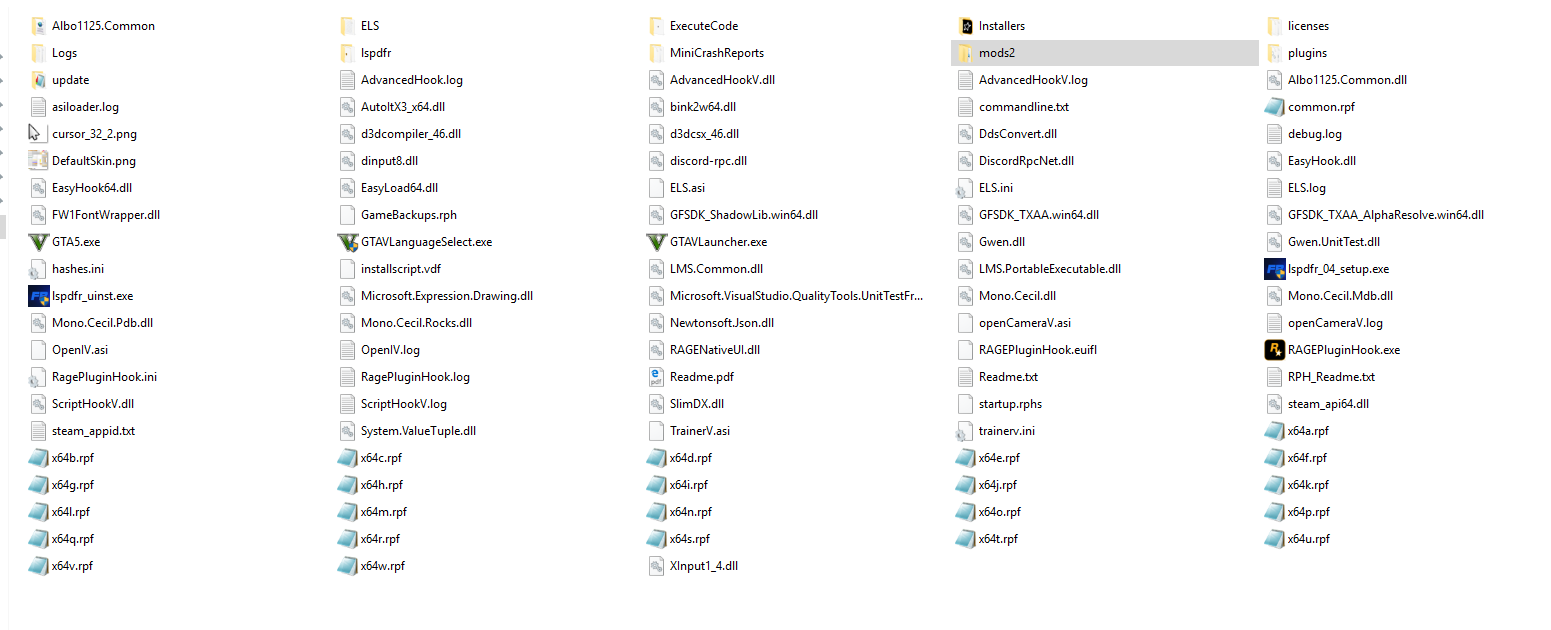Screen dimensions: 1551x630
Task: Click the FW1FontWrapper.dll file name
Action: 105,215
